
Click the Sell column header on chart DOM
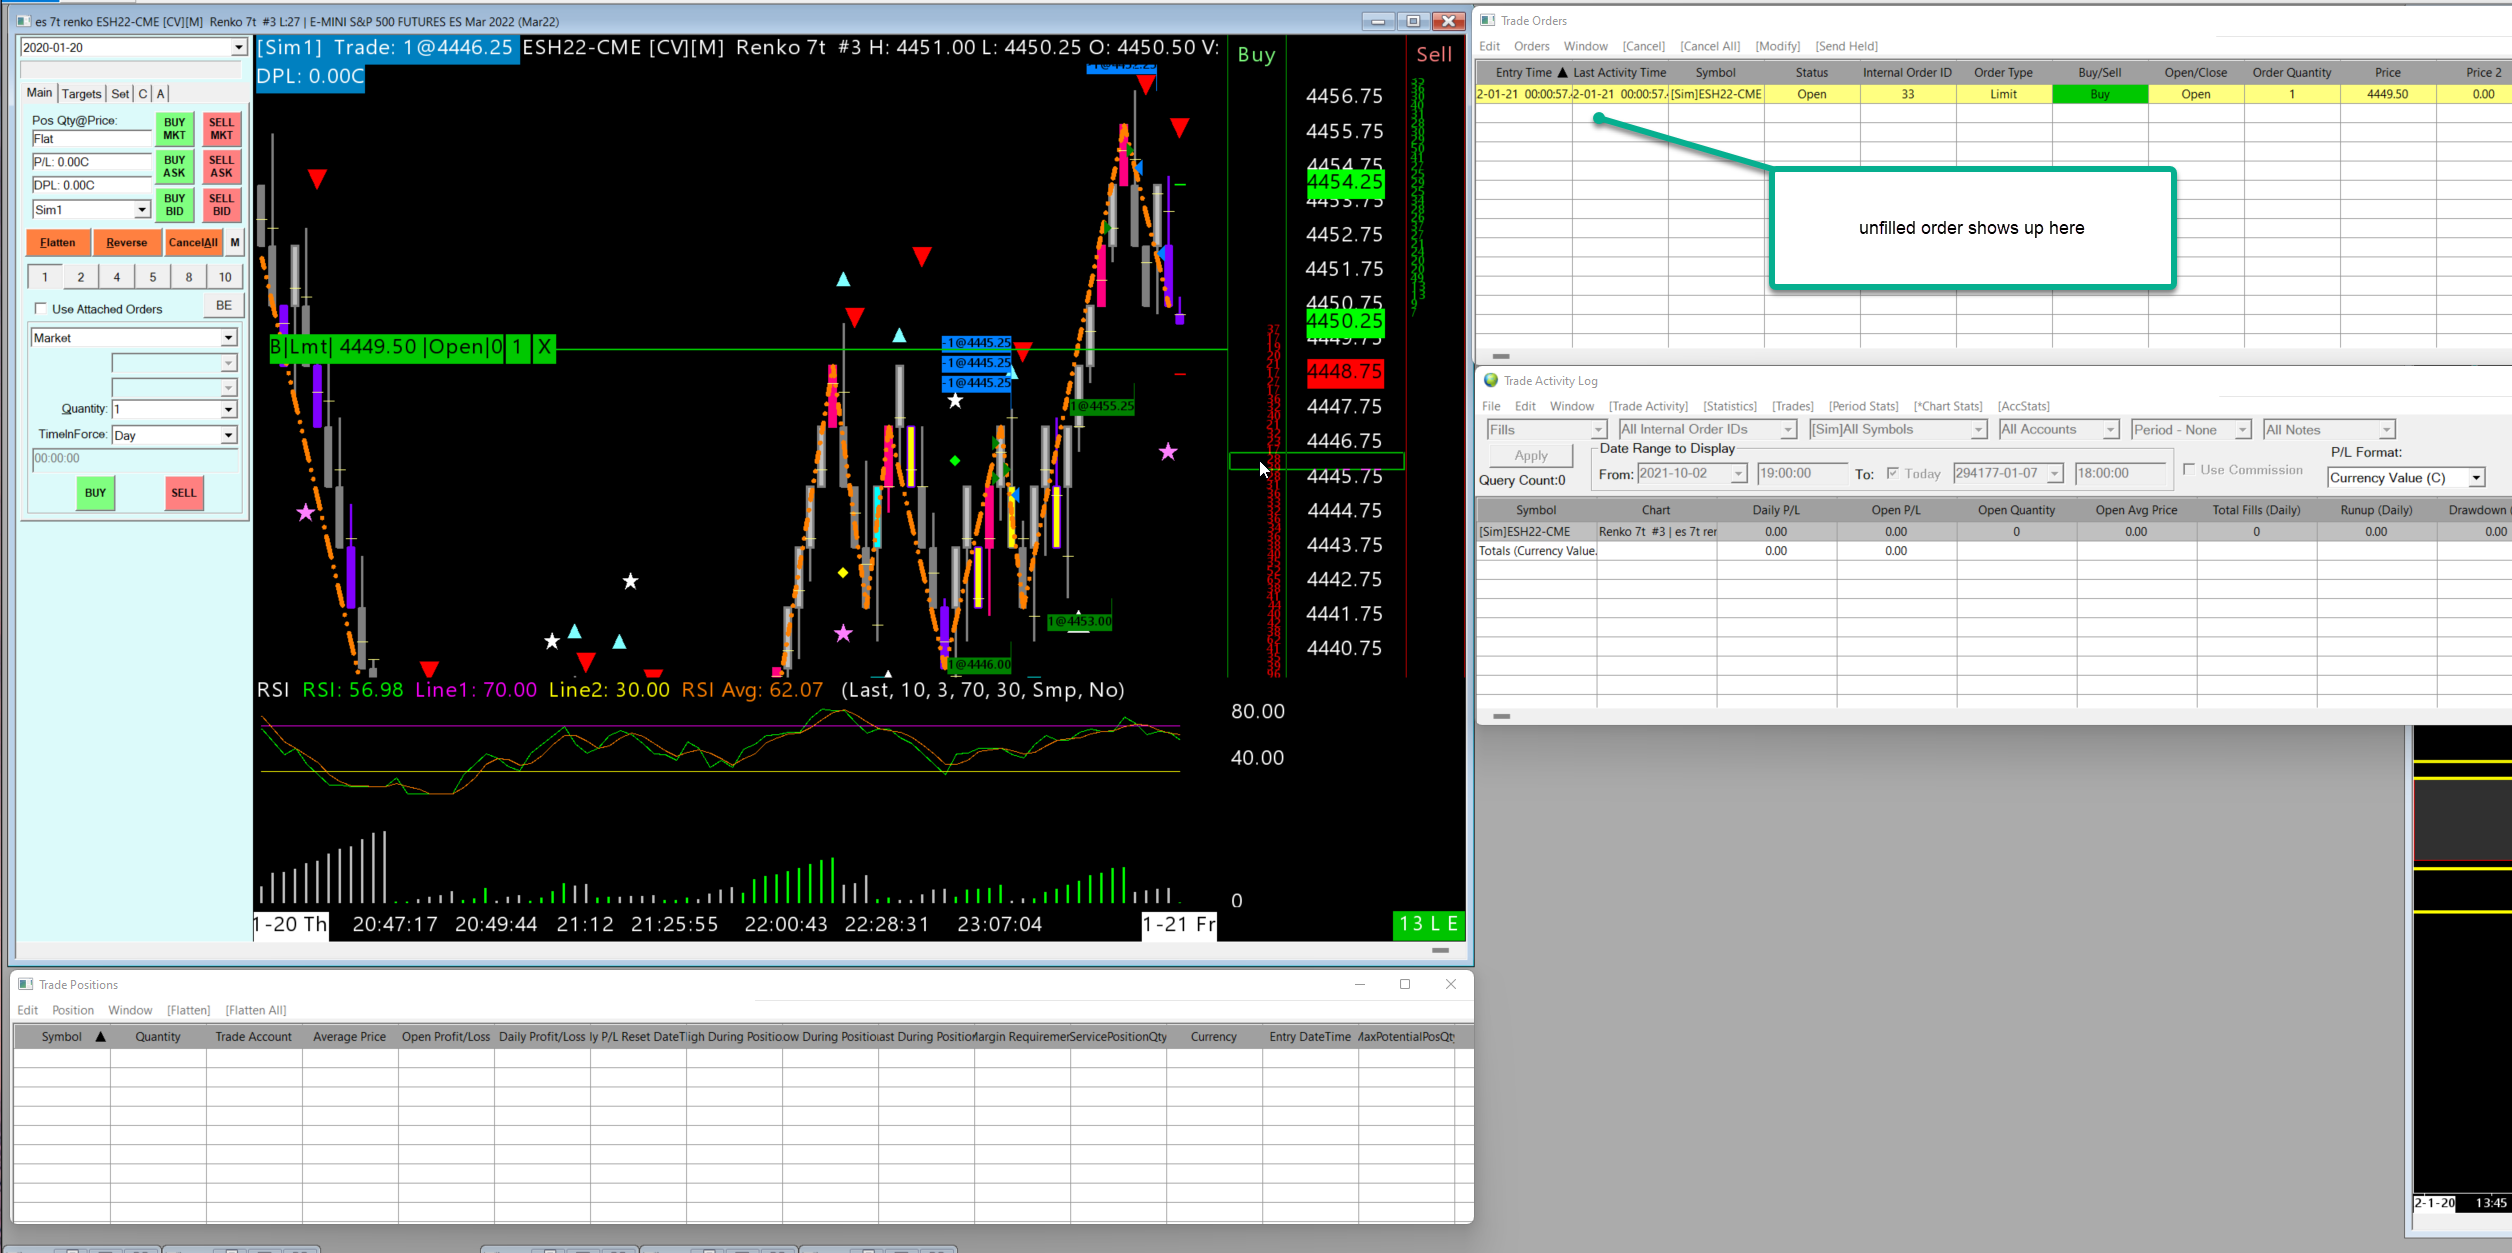point(1434,55)
